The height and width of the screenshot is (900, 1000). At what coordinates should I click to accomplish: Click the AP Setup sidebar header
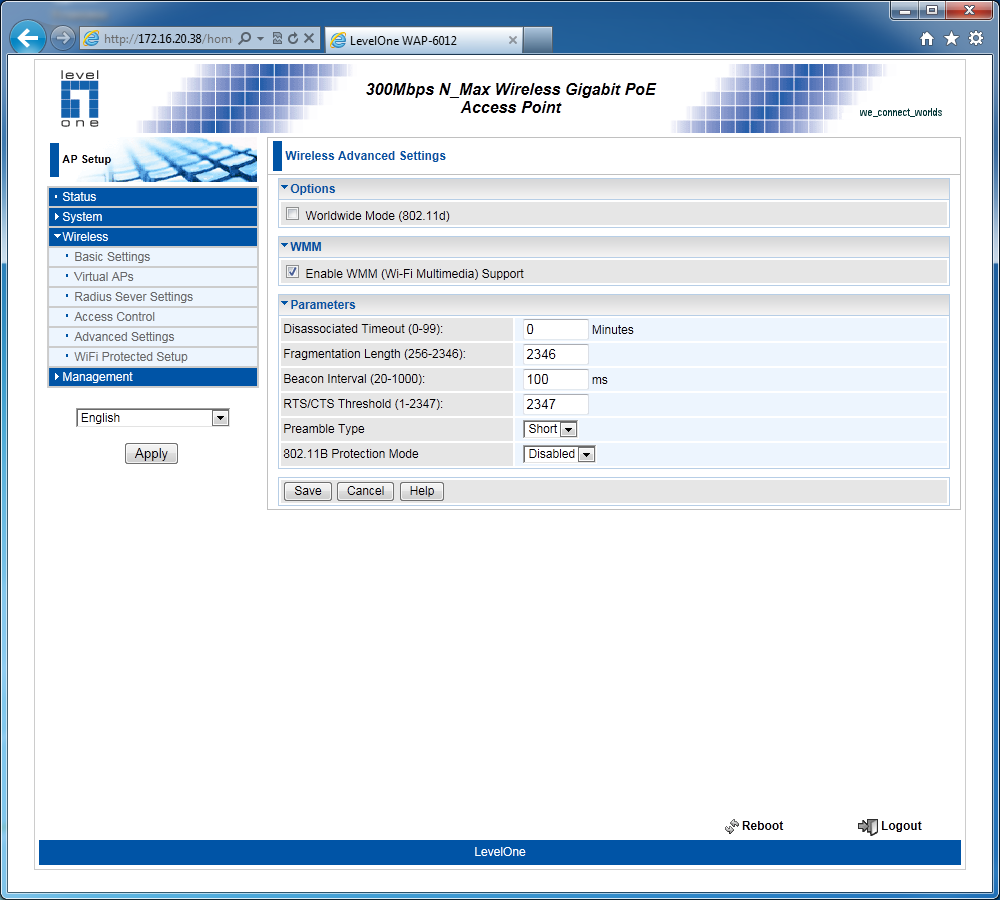click(87, 159)
